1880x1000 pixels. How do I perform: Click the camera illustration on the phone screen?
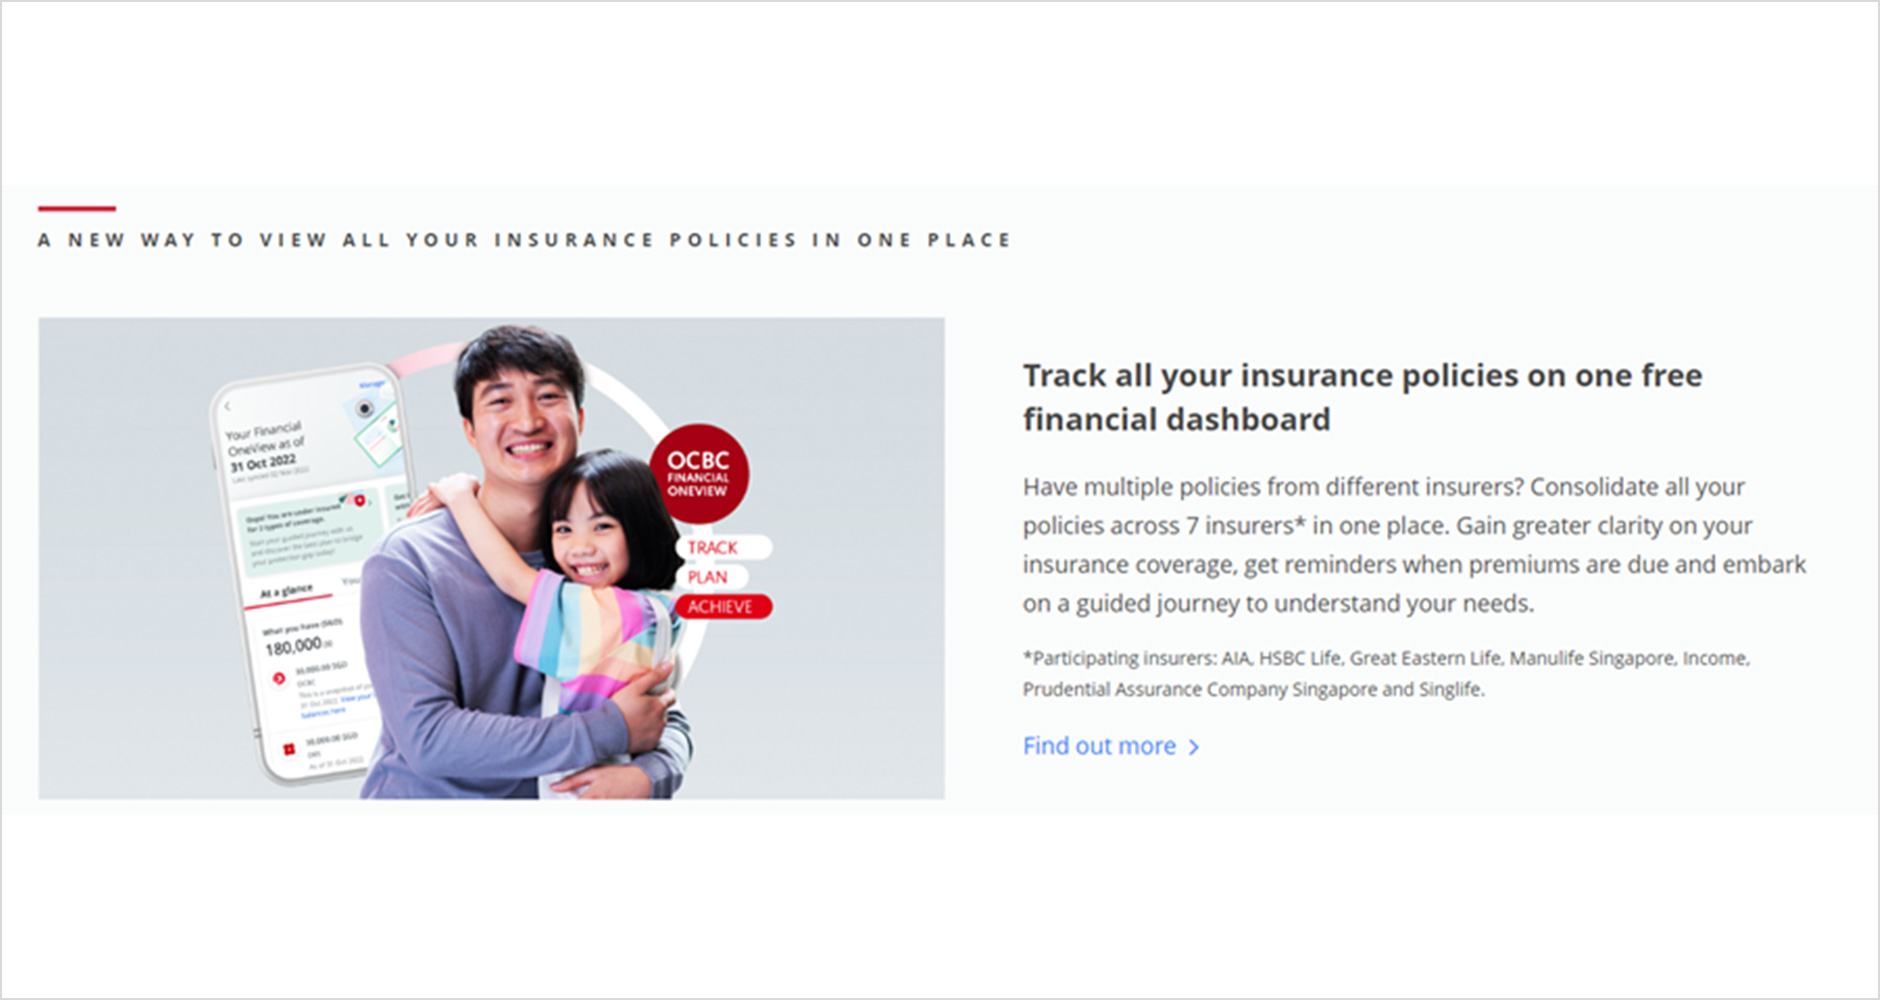[364, 408]
